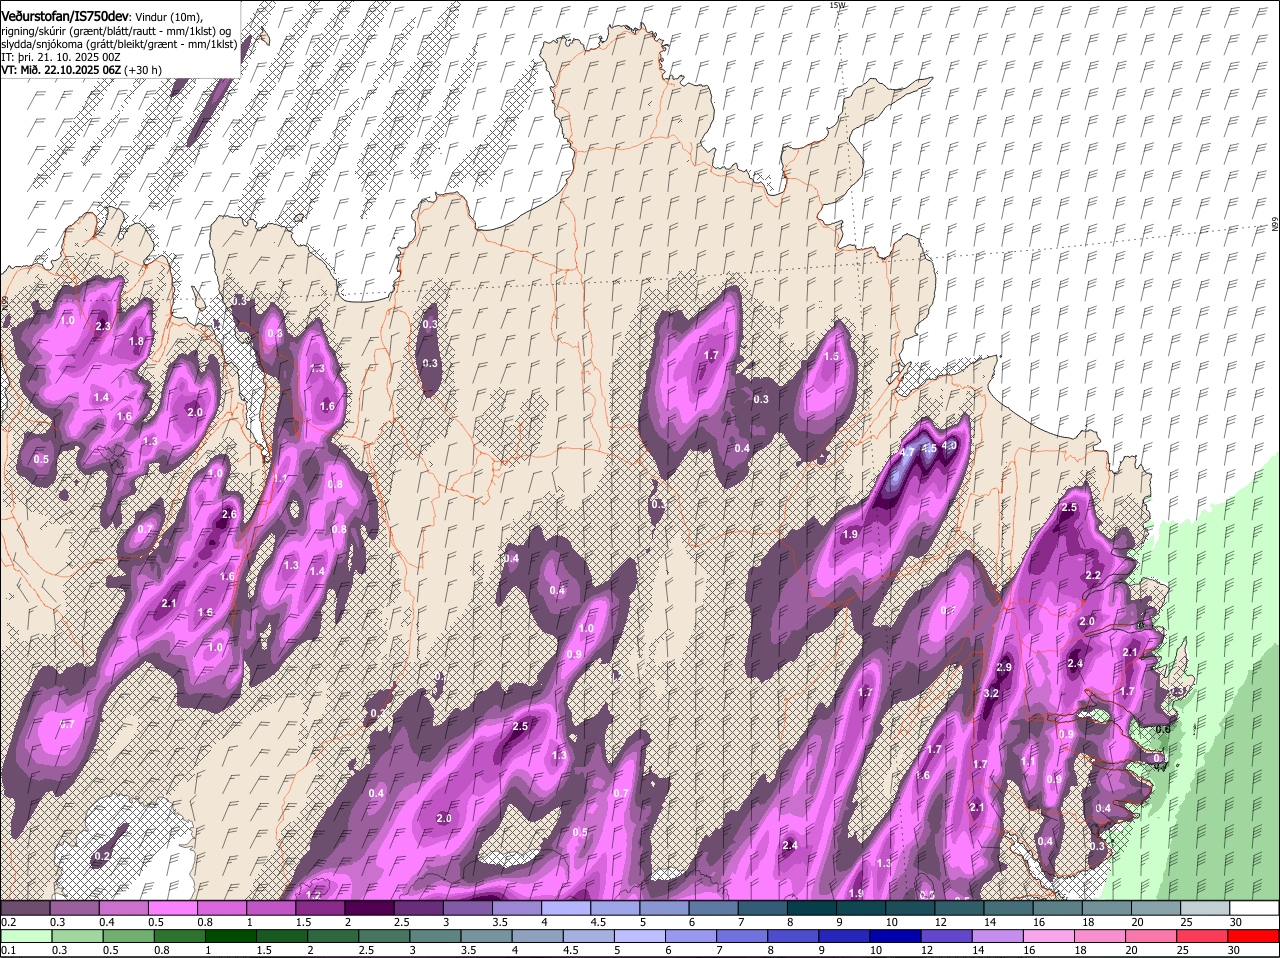Image resolution: width=1280 pixels, height=958 pixels.
Task: Click the 3.2 precipitation value on the map
Action: (x=992, y=693)
